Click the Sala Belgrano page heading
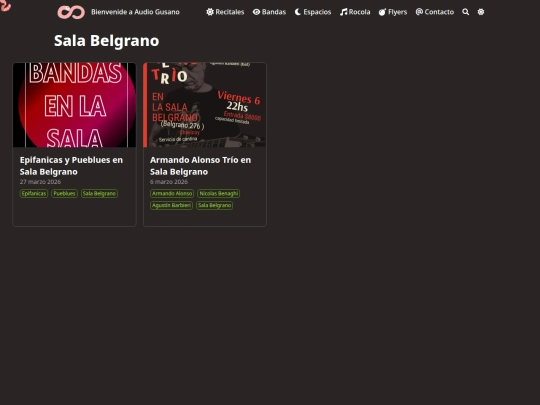The height and width of the screenshot is (405, 540). 106,41
